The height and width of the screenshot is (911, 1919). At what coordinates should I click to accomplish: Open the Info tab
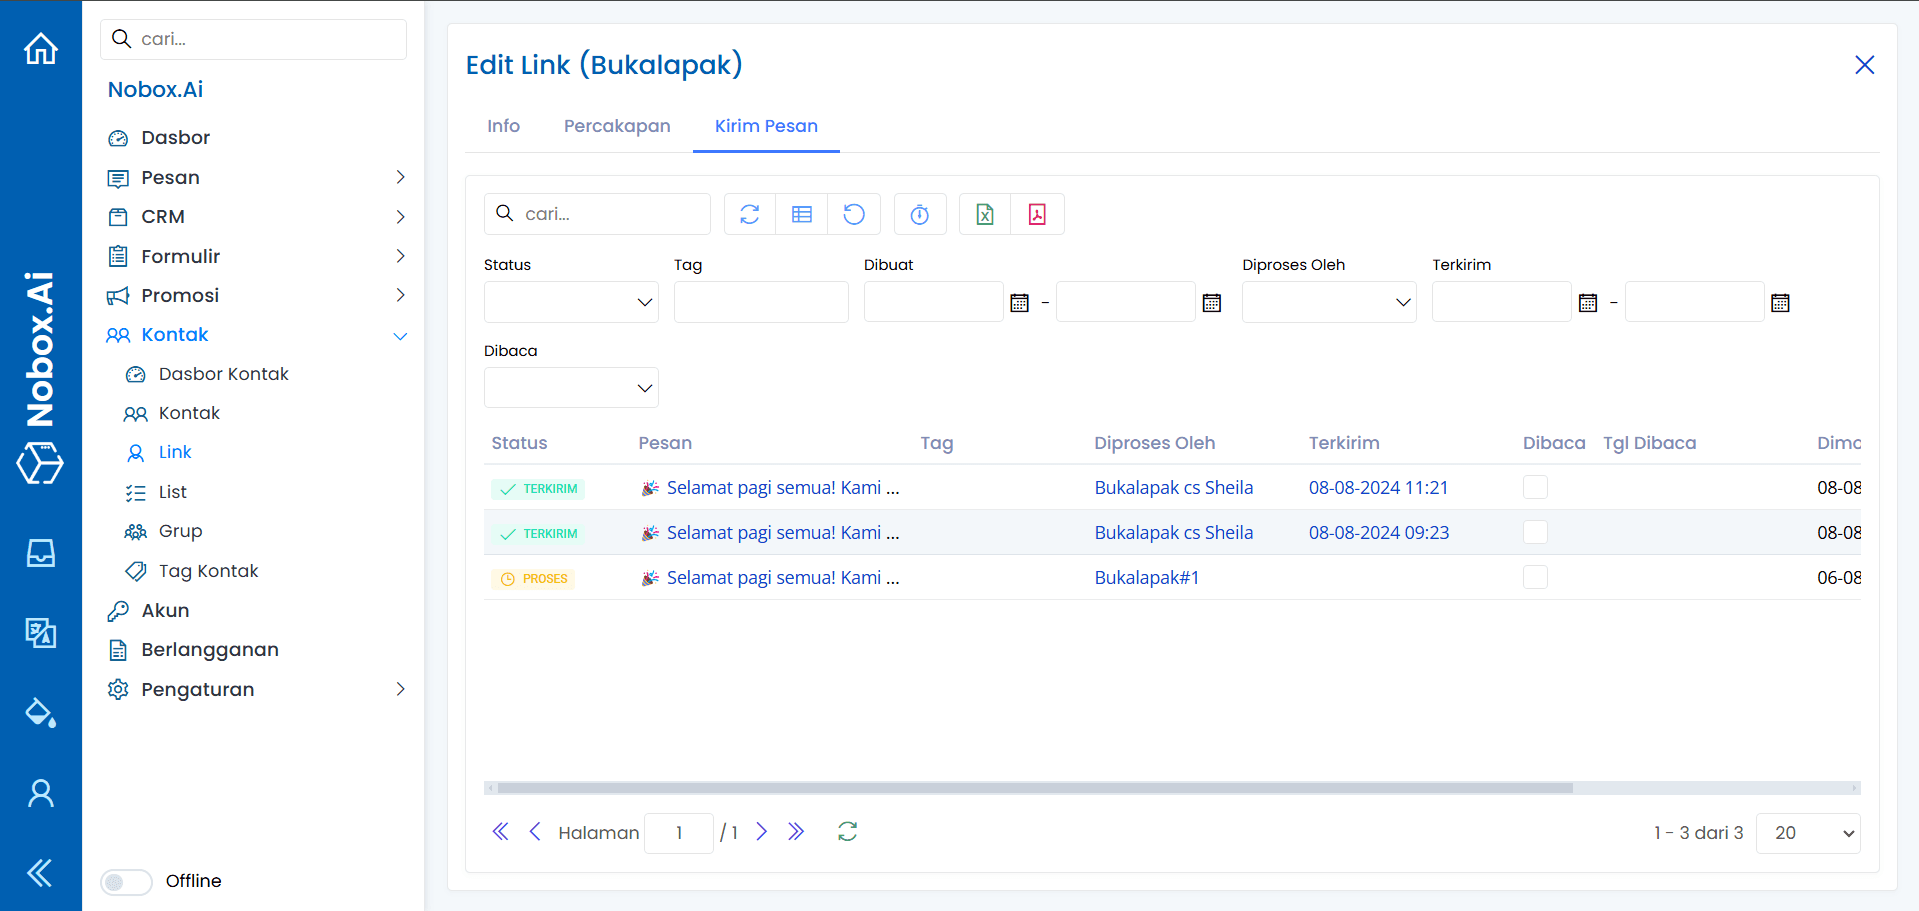(x=503, y=126)
